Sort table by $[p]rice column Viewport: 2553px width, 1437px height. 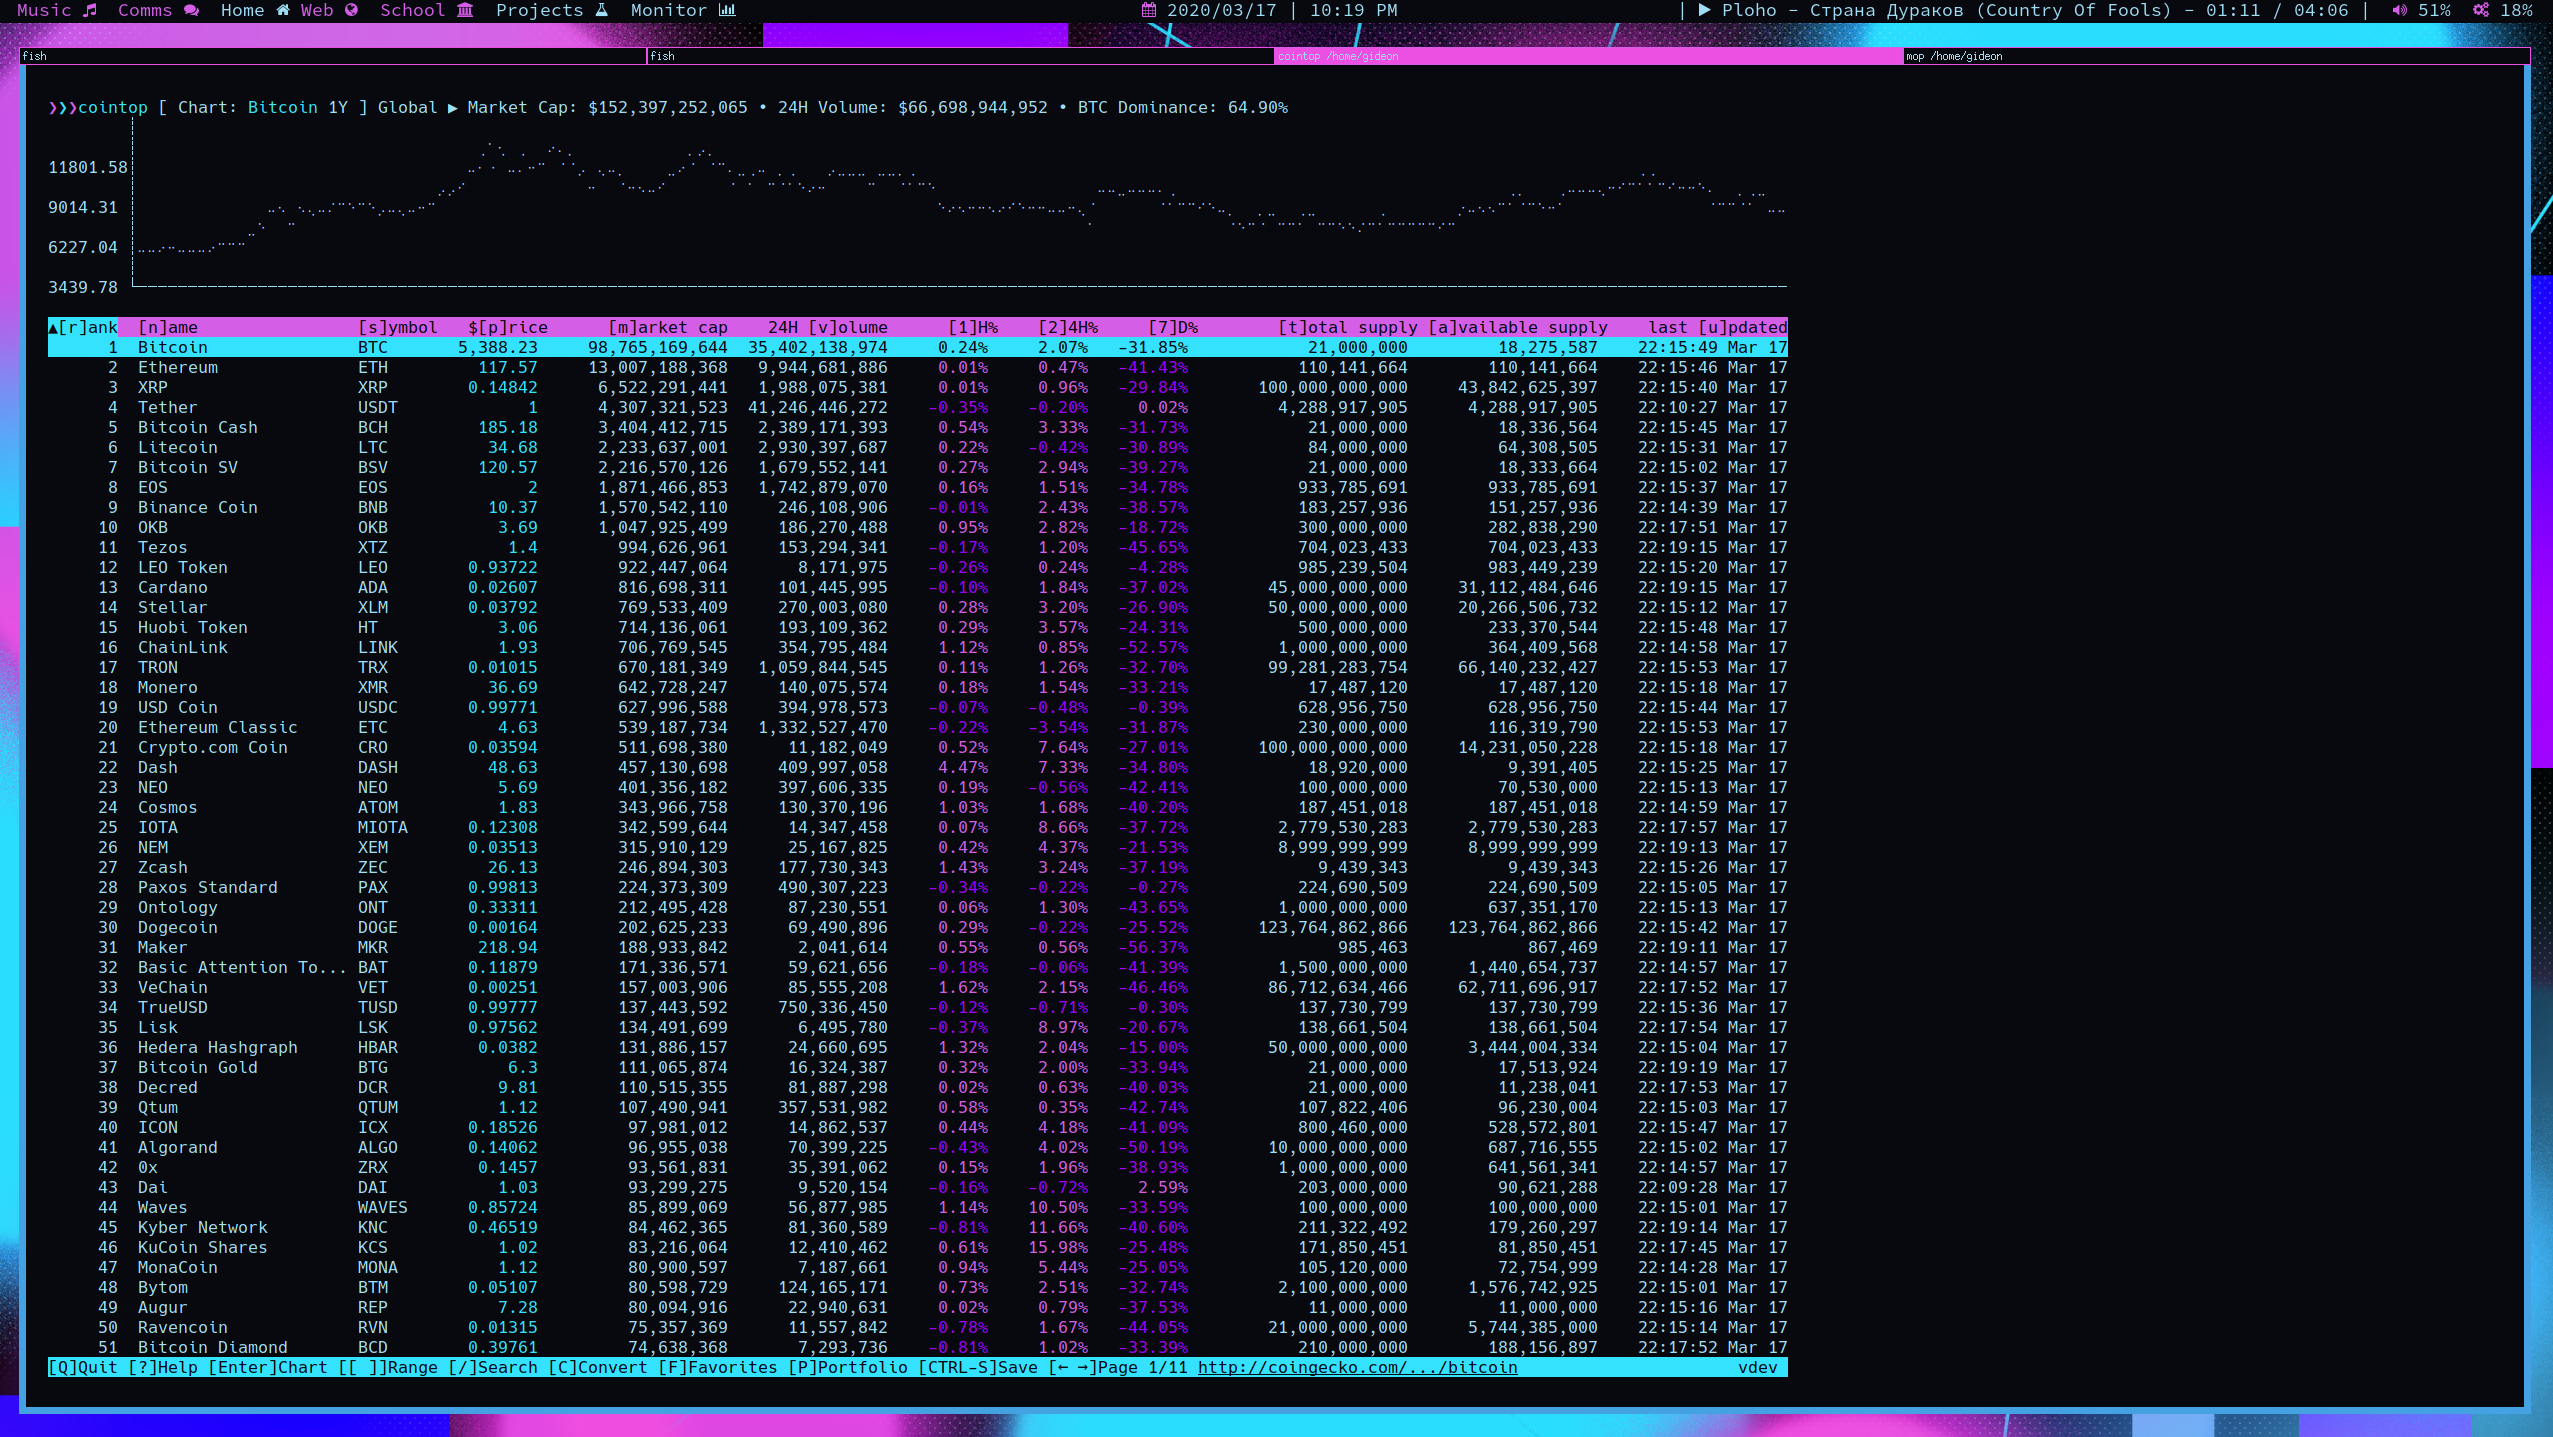coord(507,327)
